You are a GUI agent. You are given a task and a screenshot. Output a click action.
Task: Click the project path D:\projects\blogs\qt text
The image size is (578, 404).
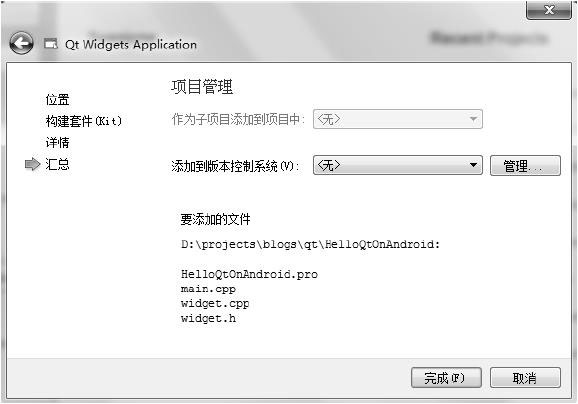click(x=310, y=244)
